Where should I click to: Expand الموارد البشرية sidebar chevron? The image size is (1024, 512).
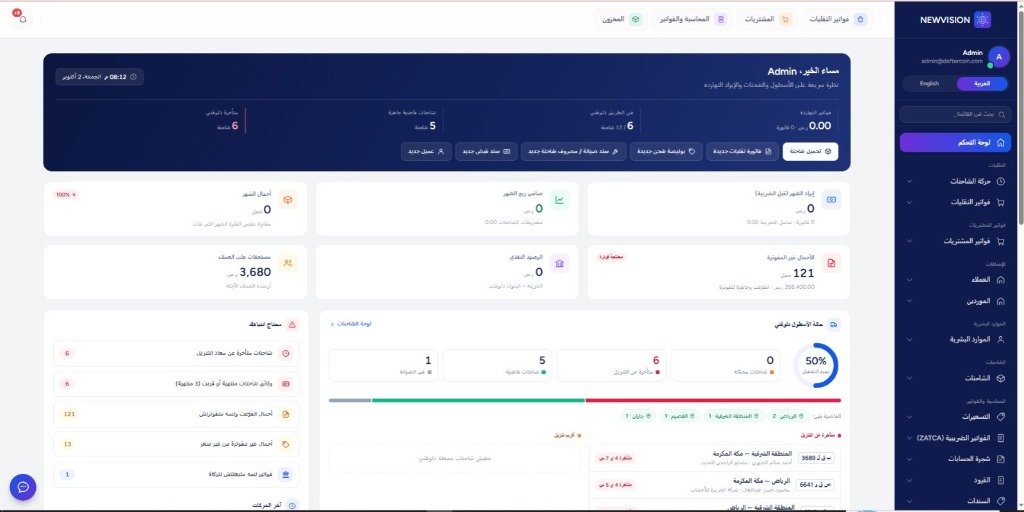[908, 340]
